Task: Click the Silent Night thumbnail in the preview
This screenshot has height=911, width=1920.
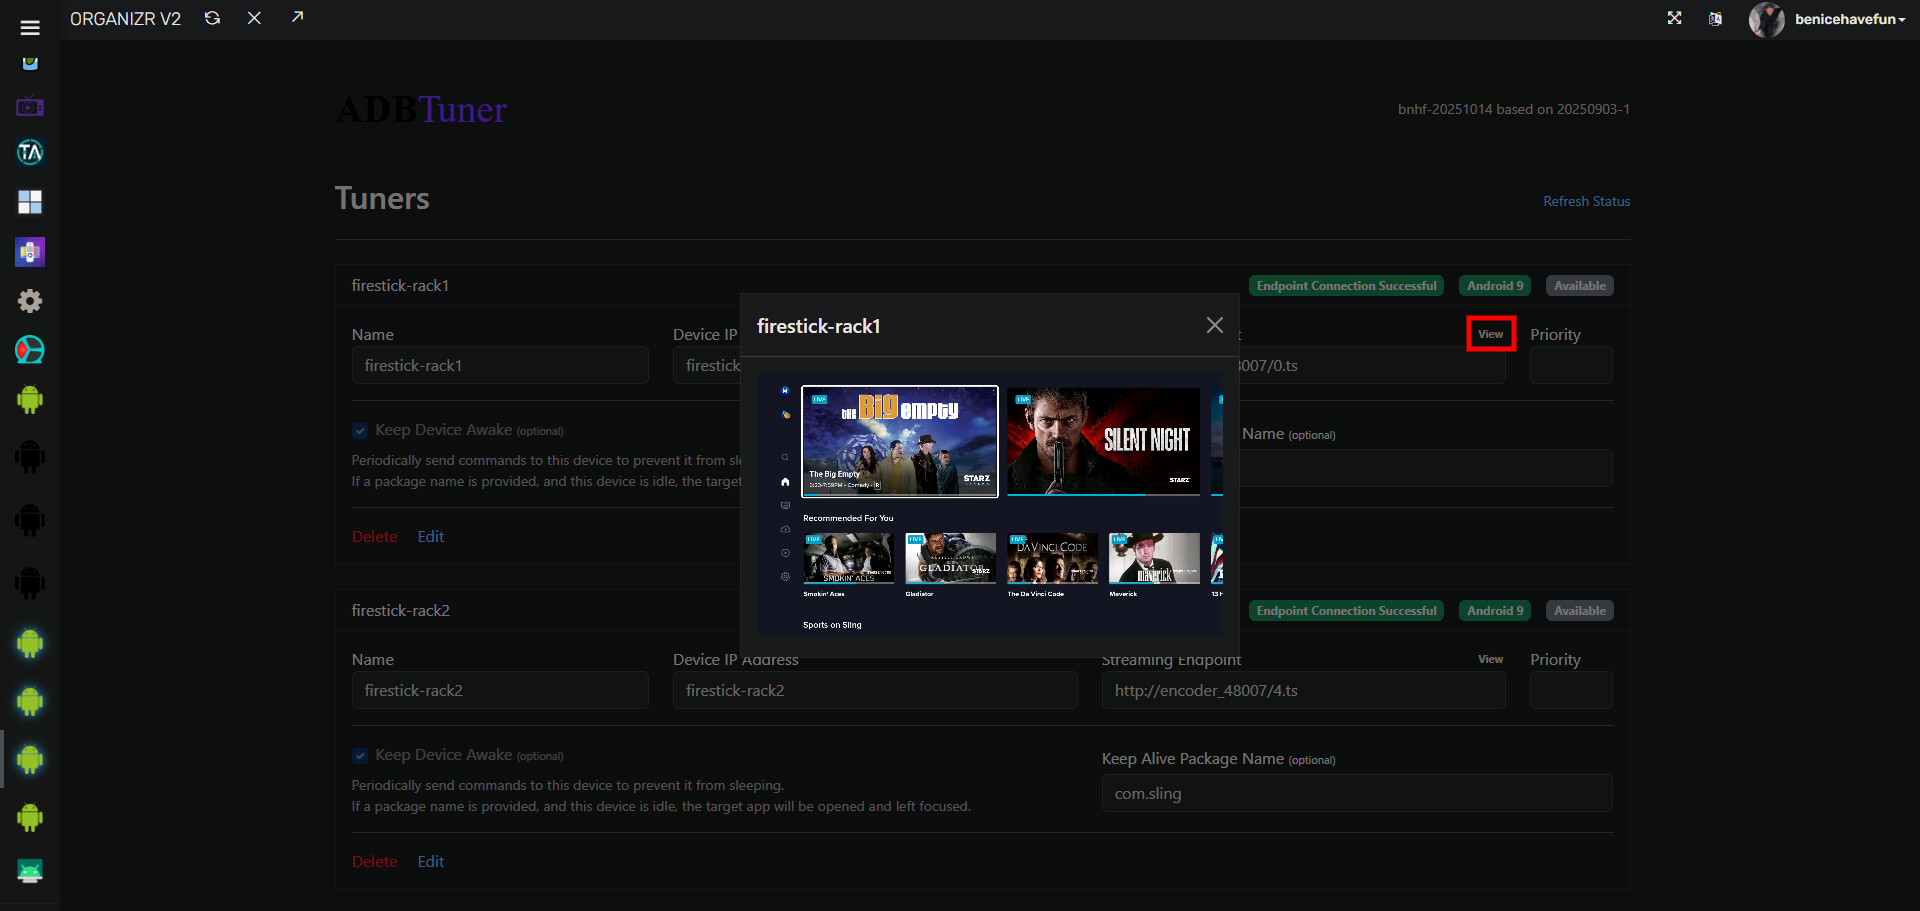Action: pos(1103,441)
